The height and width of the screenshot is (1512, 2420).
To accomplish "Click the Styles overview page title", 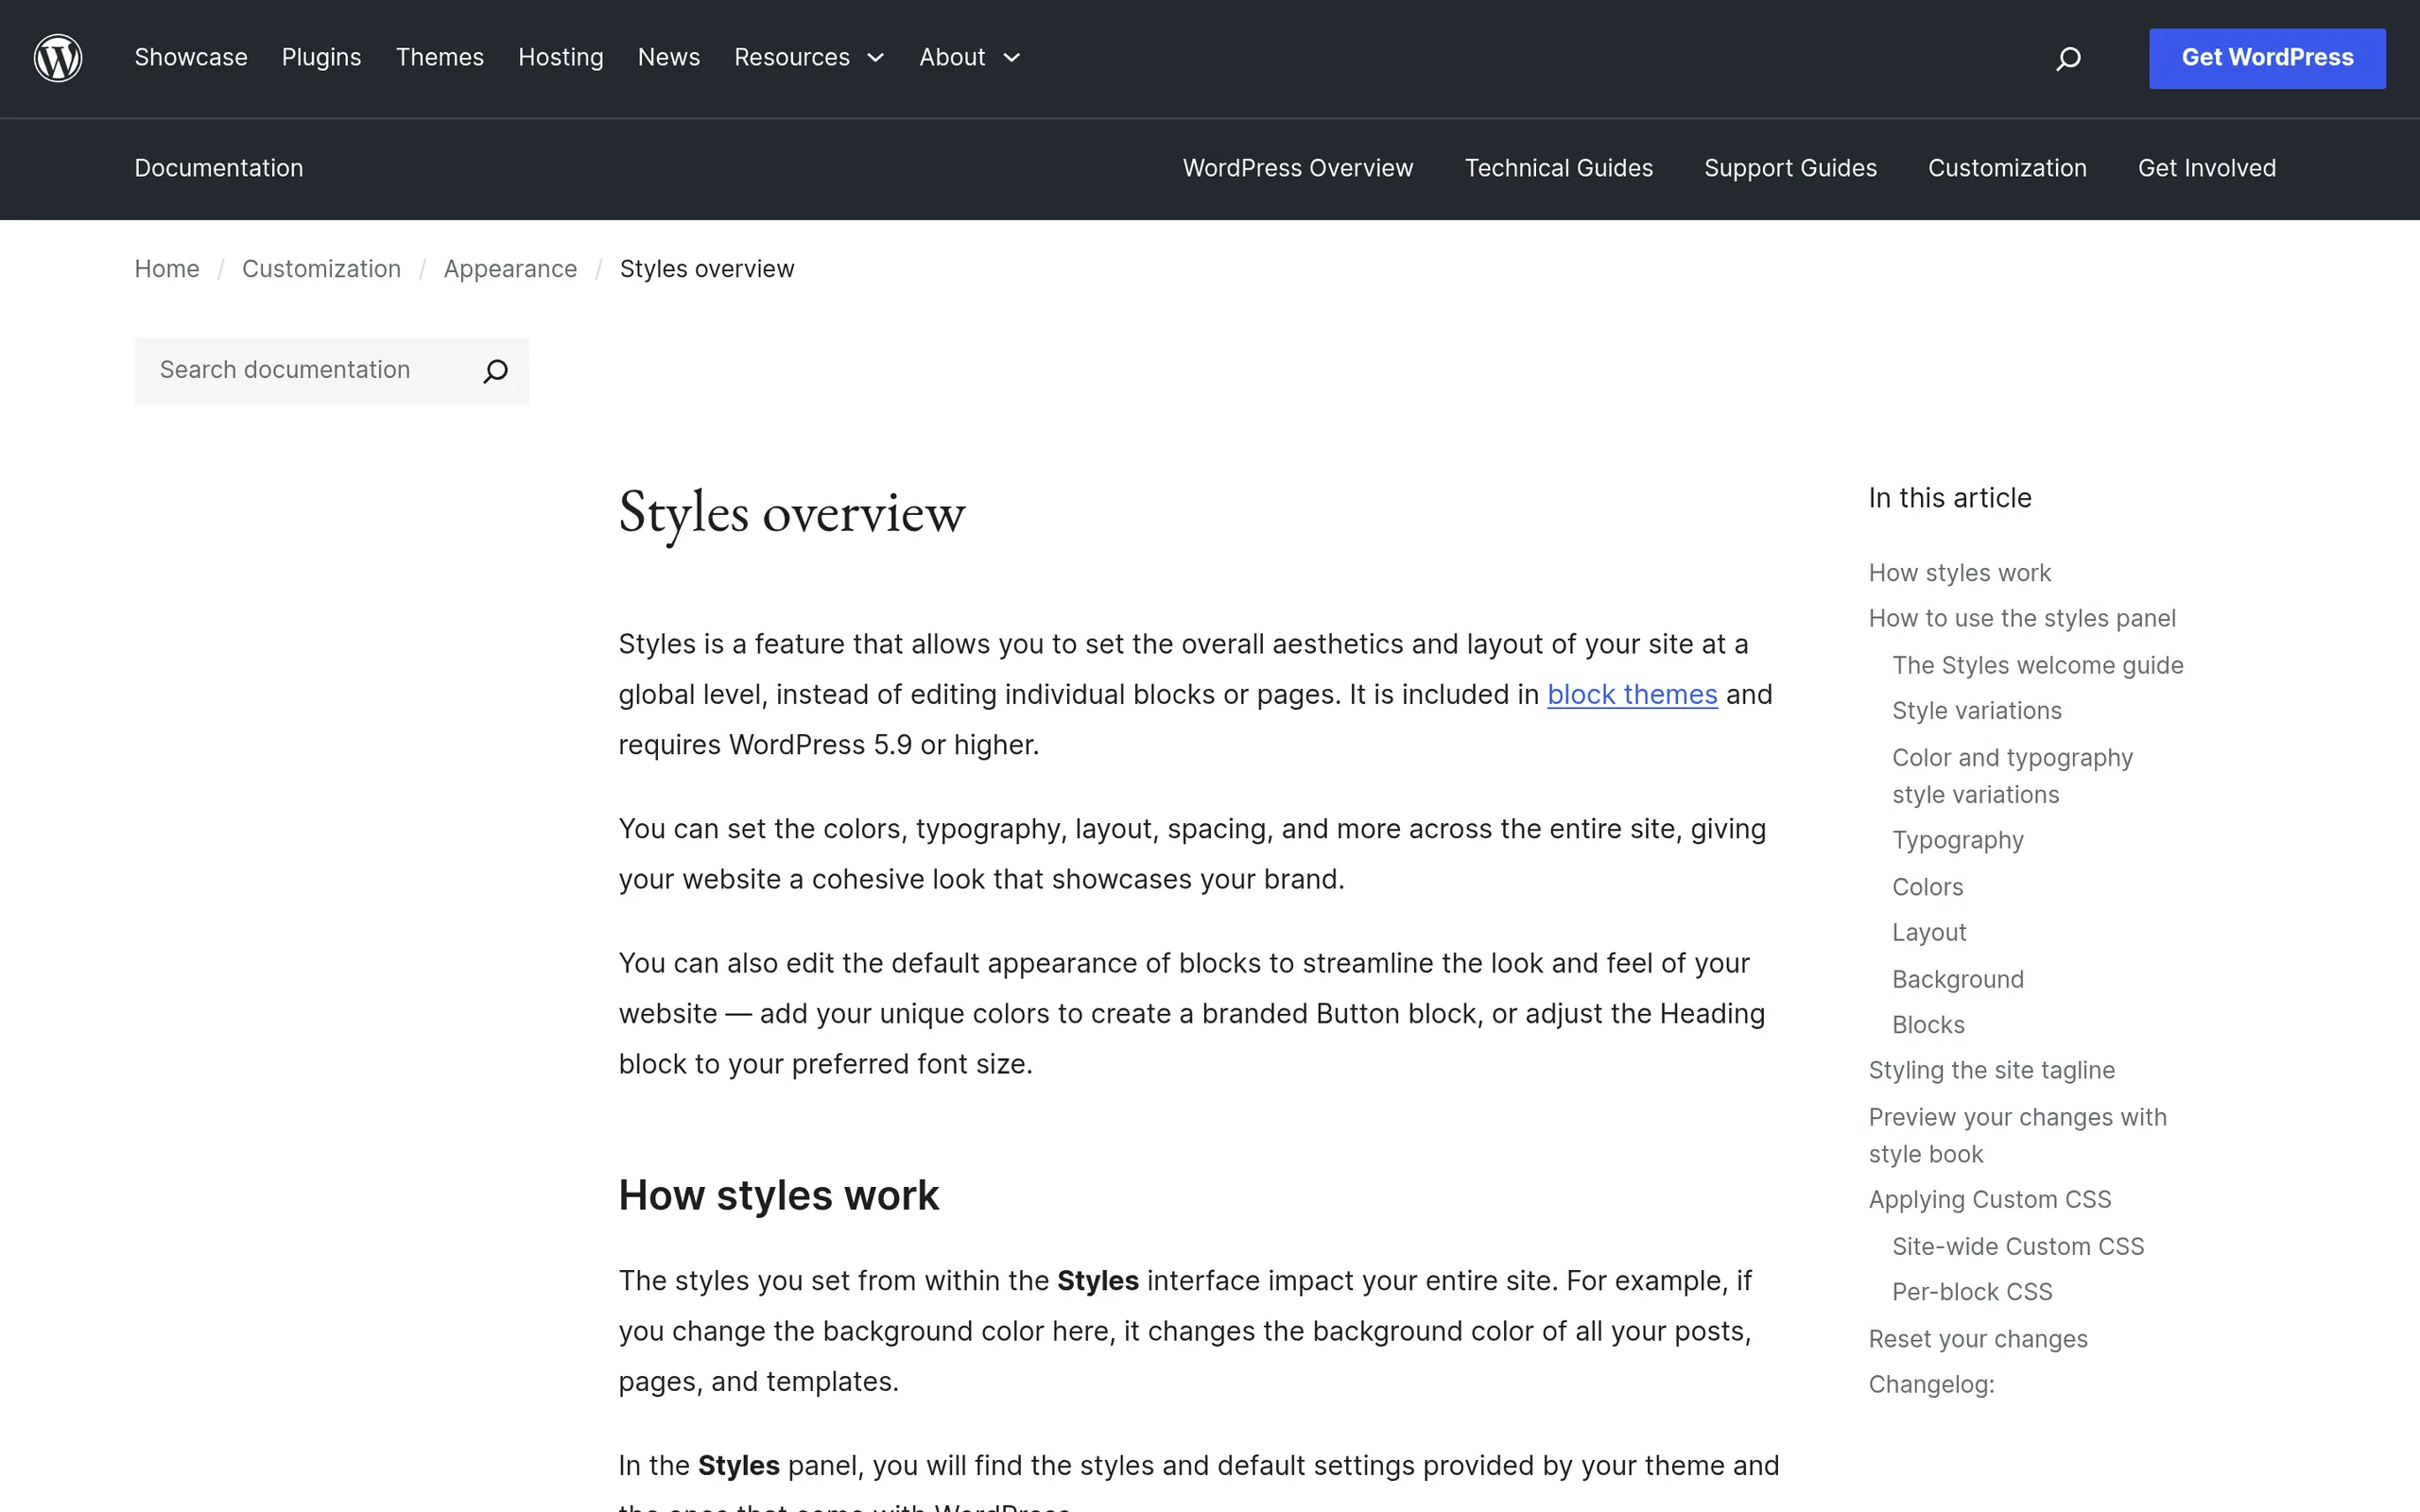I will coord(791,514).
